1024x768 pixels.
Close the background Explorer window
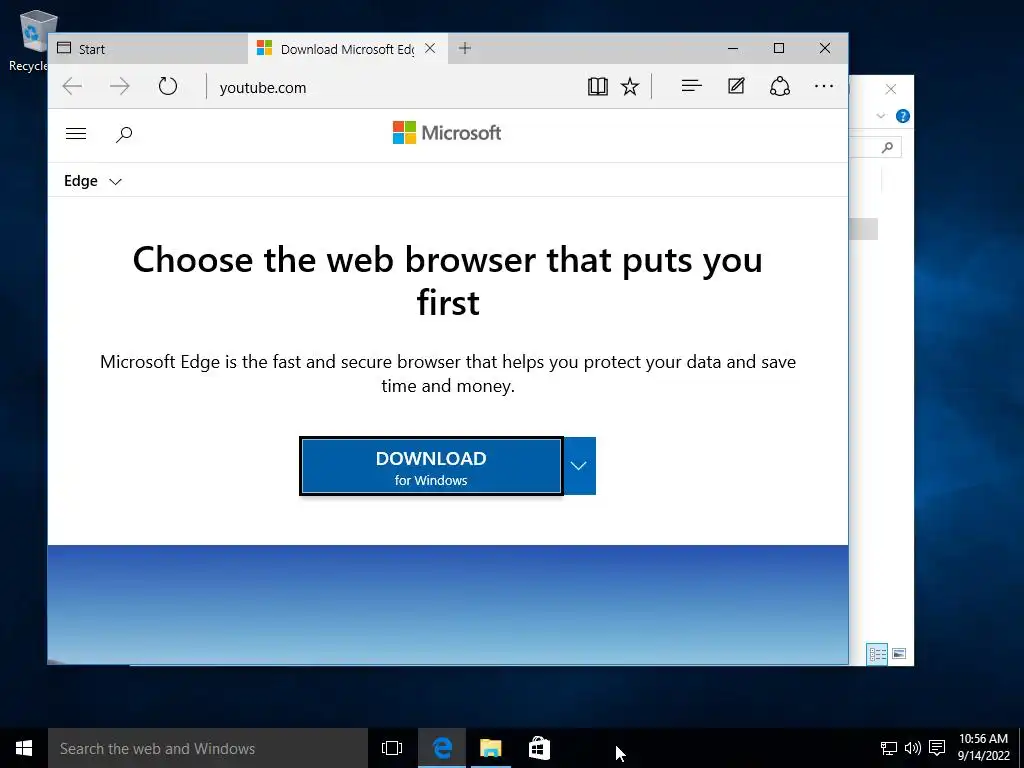click(891, 89)
